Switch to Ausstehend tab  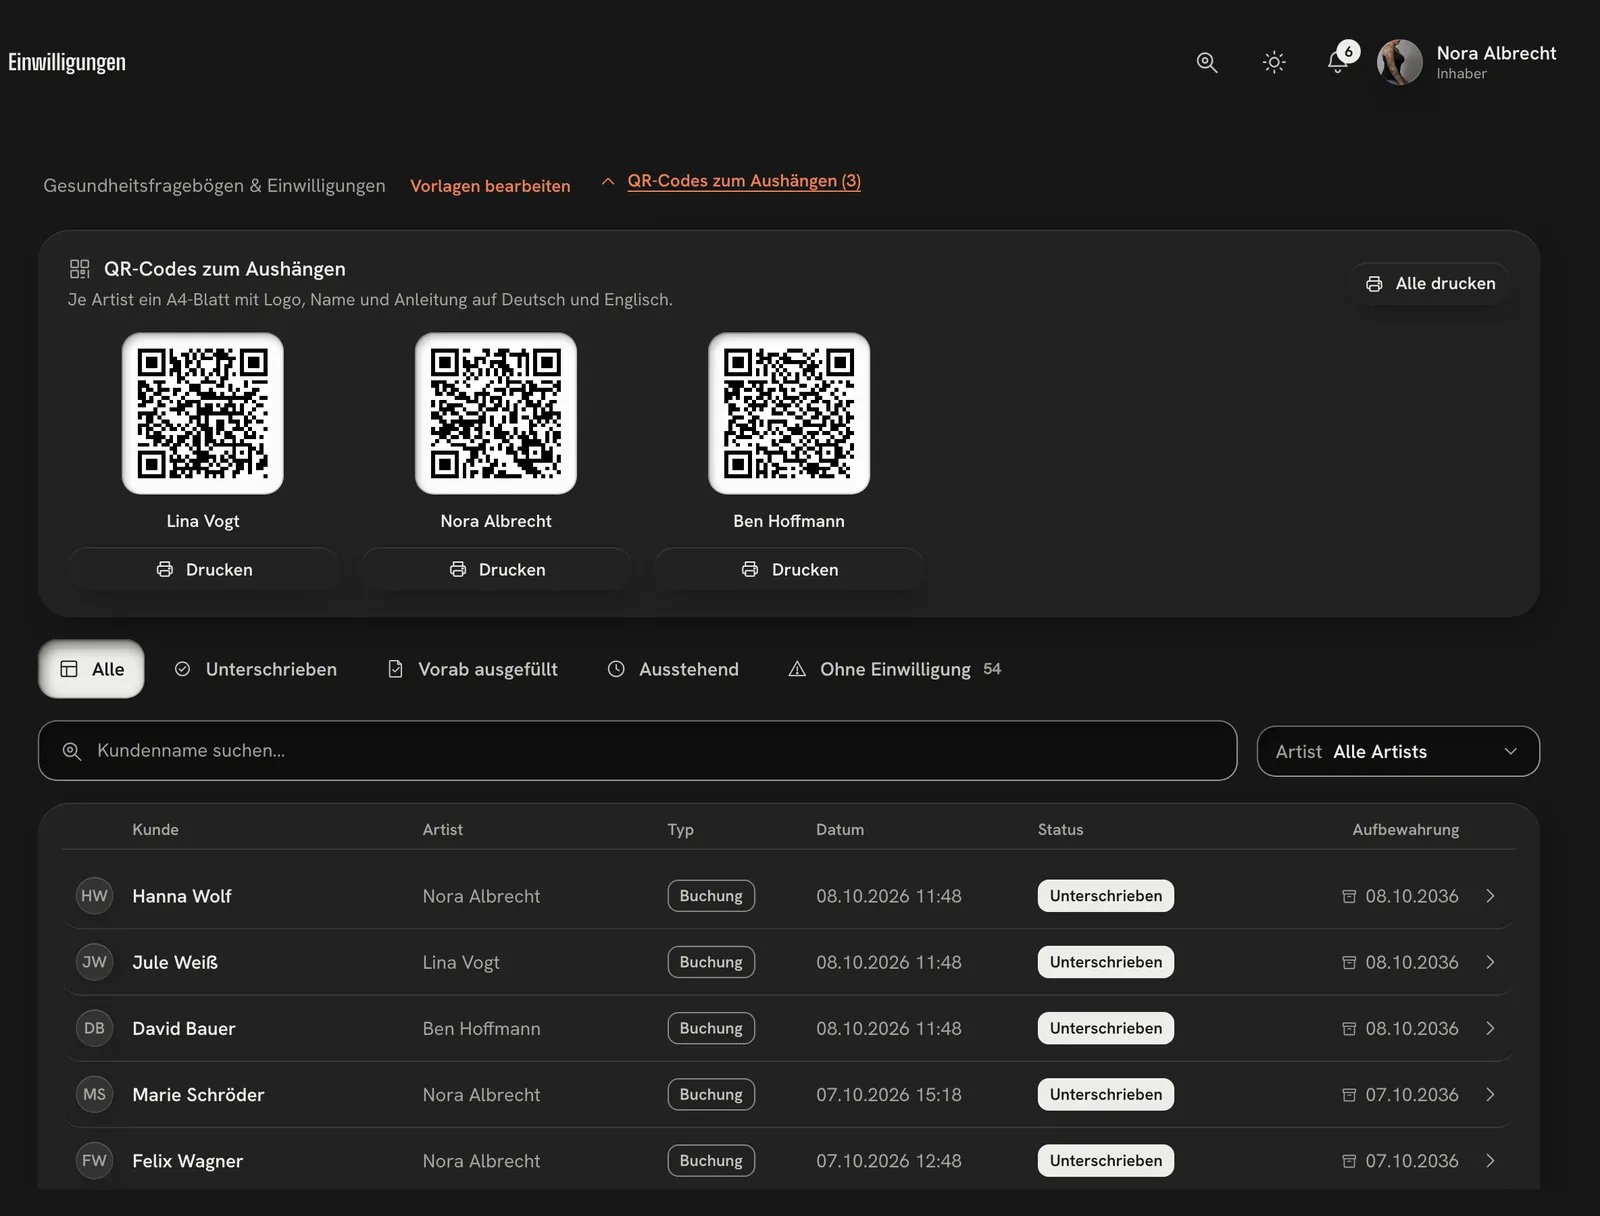(x=673, y=669)
